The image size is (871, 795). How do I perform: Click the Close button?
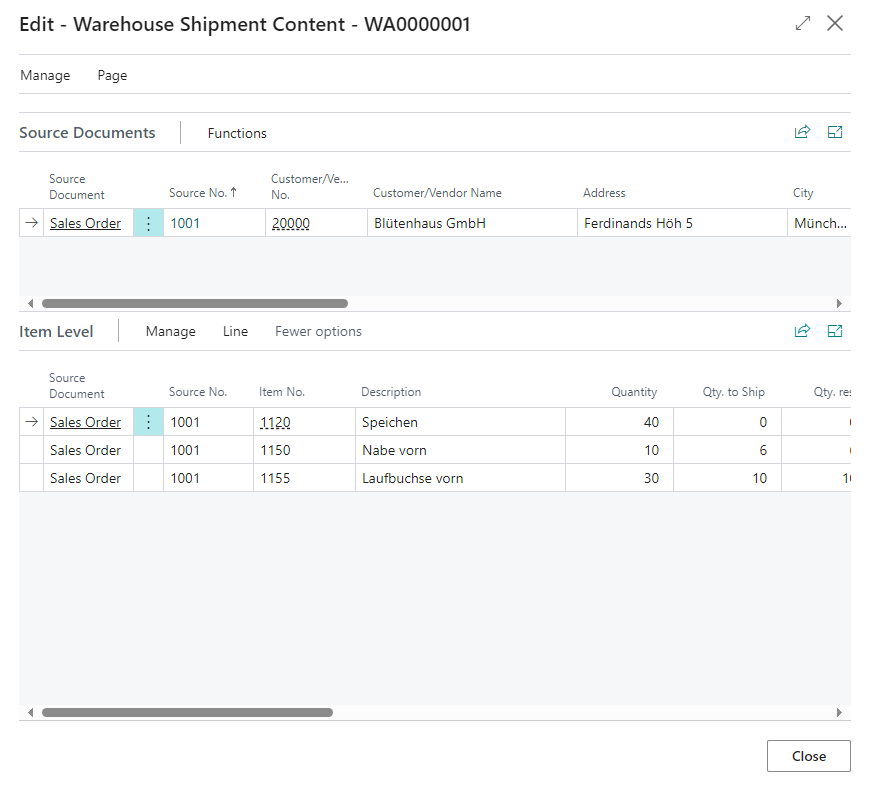click(808, 756)
